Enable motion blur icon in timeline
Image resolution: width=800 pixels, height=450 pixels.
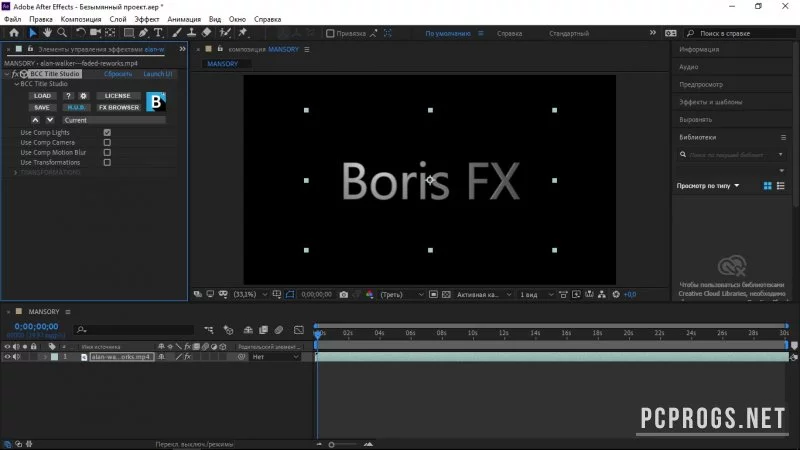pyautogui.click(x=279, y=330)
